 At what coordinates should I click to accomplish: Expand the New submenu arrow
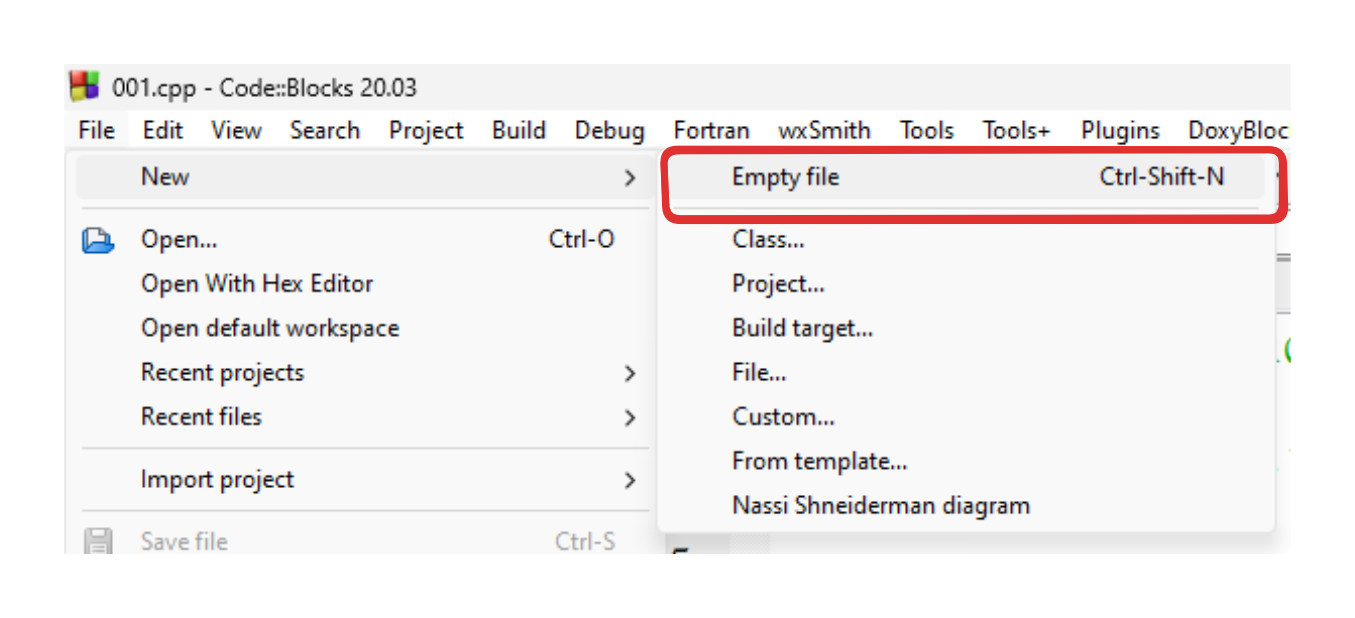tap(630, 178)
